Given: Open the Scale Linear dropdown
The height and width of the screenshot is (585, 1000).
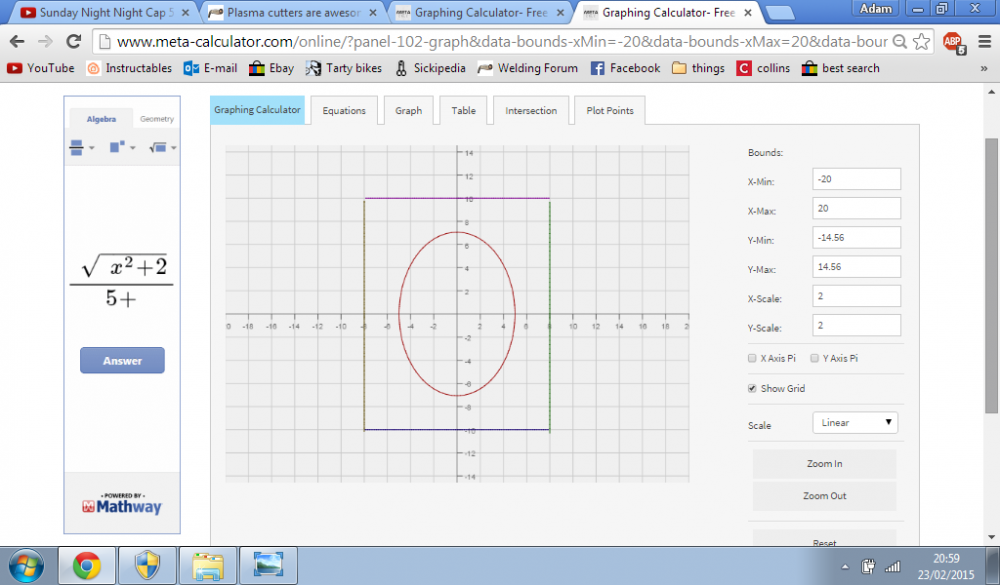Looking at the screenshot, I should 855,423.
